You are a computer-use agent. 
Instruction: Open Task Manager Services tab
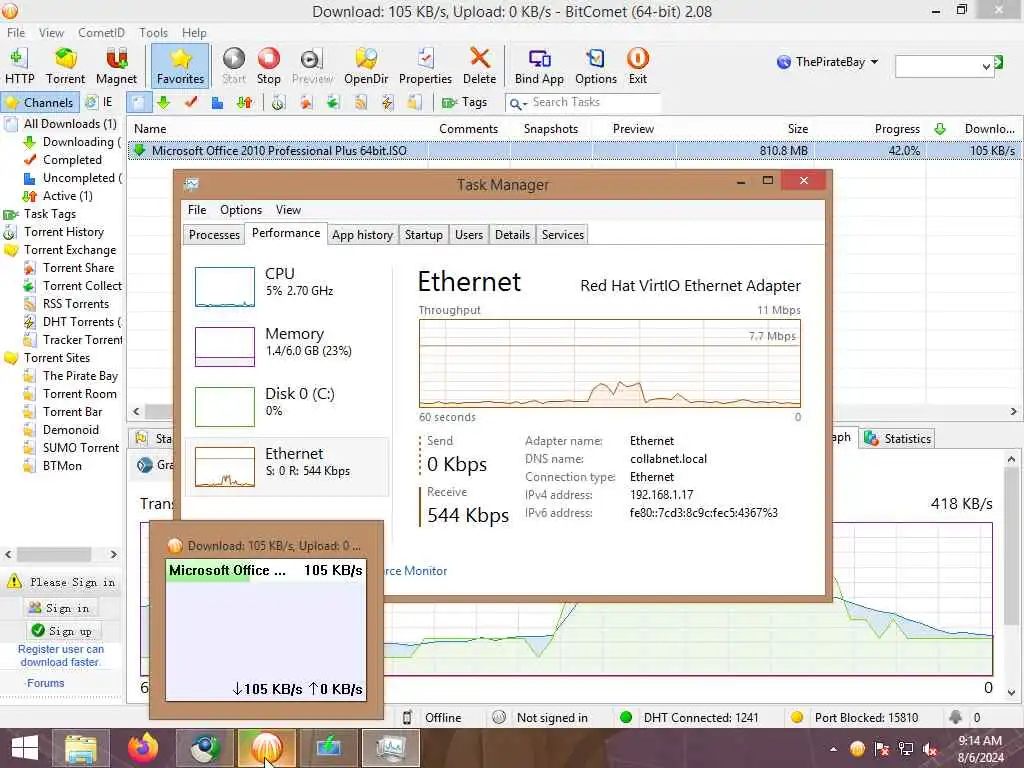coord(562,235)
